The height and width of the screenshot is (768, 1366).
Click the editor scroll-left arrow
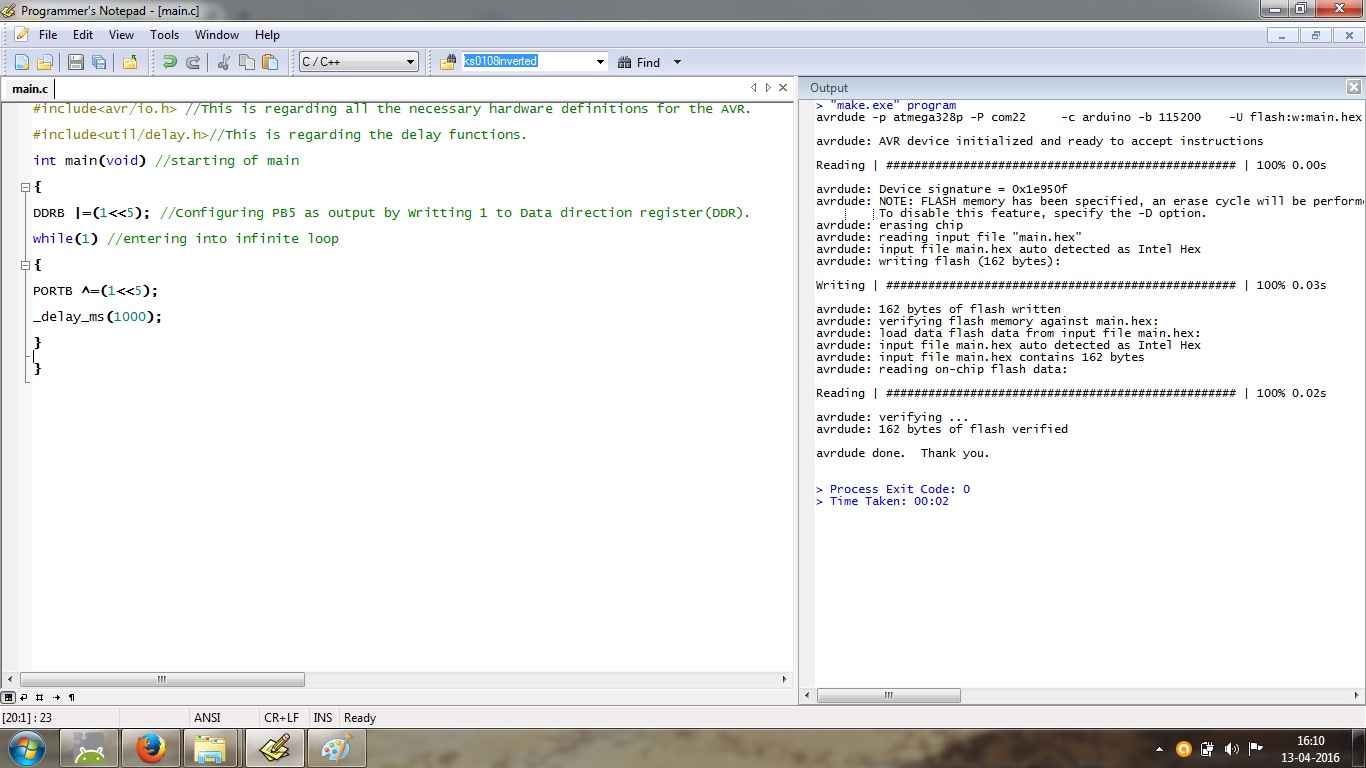[x=10, y=679]
